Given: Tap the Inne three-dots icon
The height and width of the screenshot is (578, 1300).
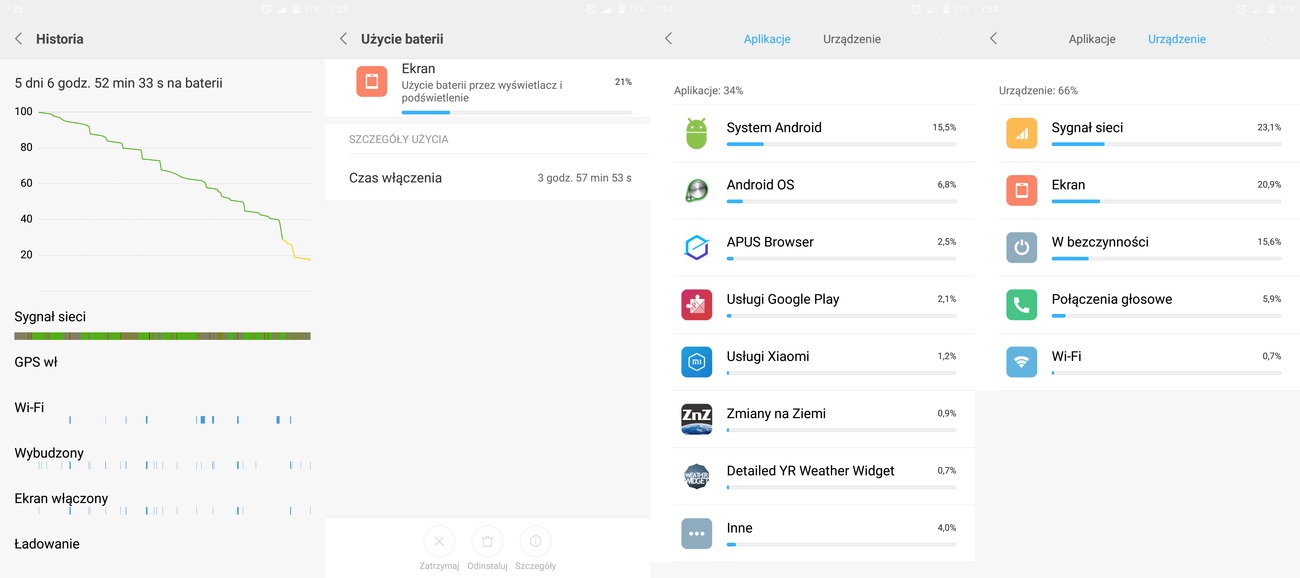Looking at the screenshot, I should click(696, 533).
